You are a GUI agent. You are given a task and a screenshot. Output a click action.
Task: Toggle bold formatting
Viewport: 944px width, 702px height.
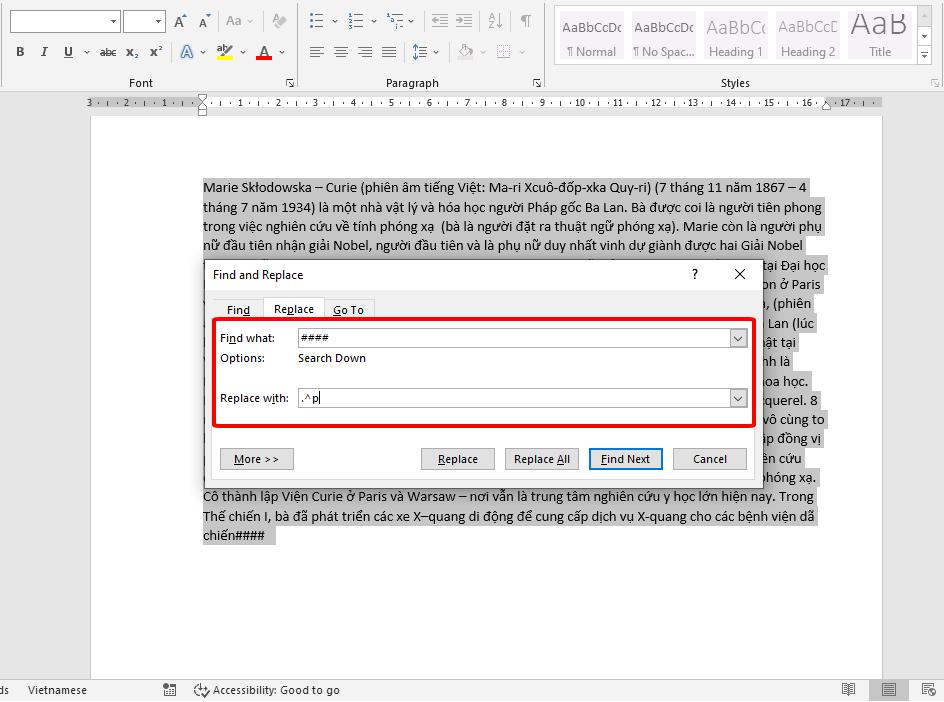(x=19, y=51)
